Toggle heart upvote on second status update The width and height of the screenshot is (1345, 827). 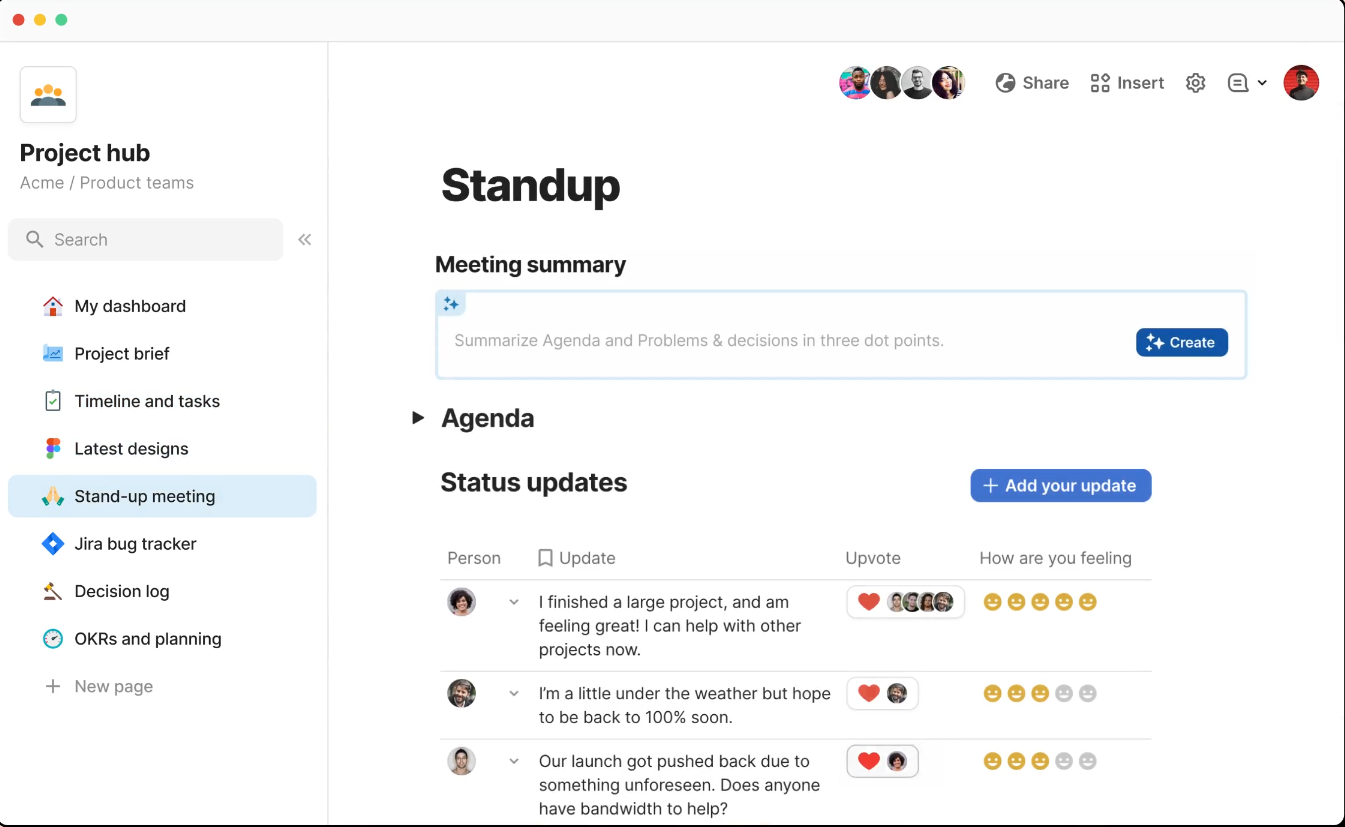pos(869,693)
